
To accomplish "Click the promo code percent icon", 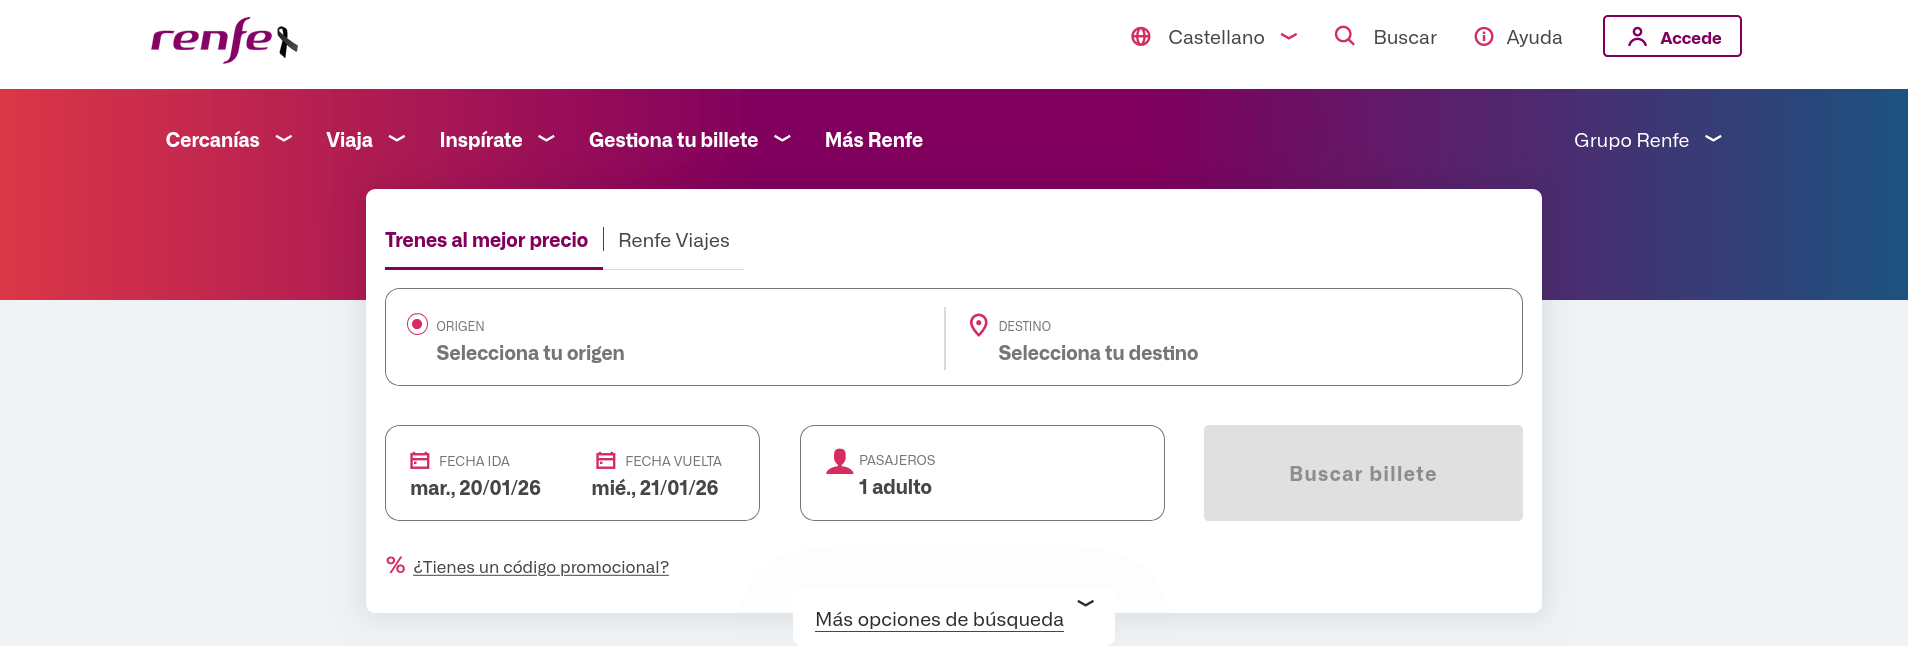I will click(396, 566).
